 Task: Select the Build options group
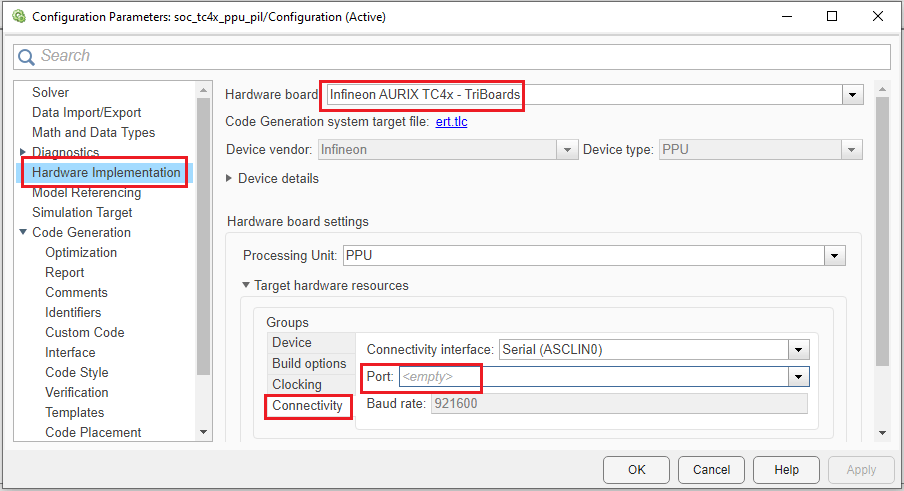point(309,363)
